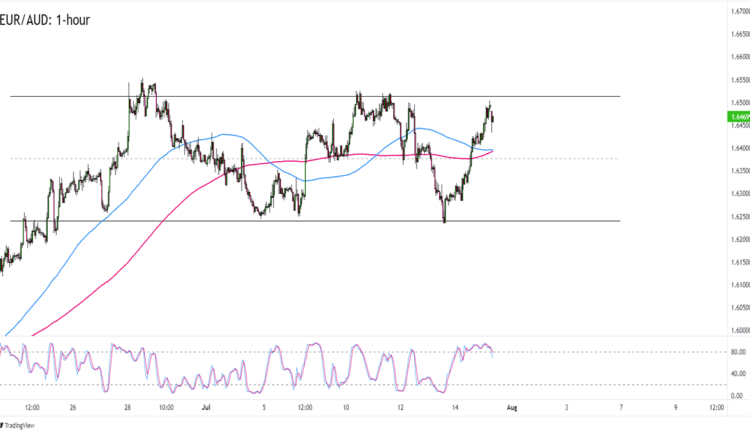Screen dimensions: 750x430
Task: Click the 28 date marker on time axis
Action: coord(129,408)
